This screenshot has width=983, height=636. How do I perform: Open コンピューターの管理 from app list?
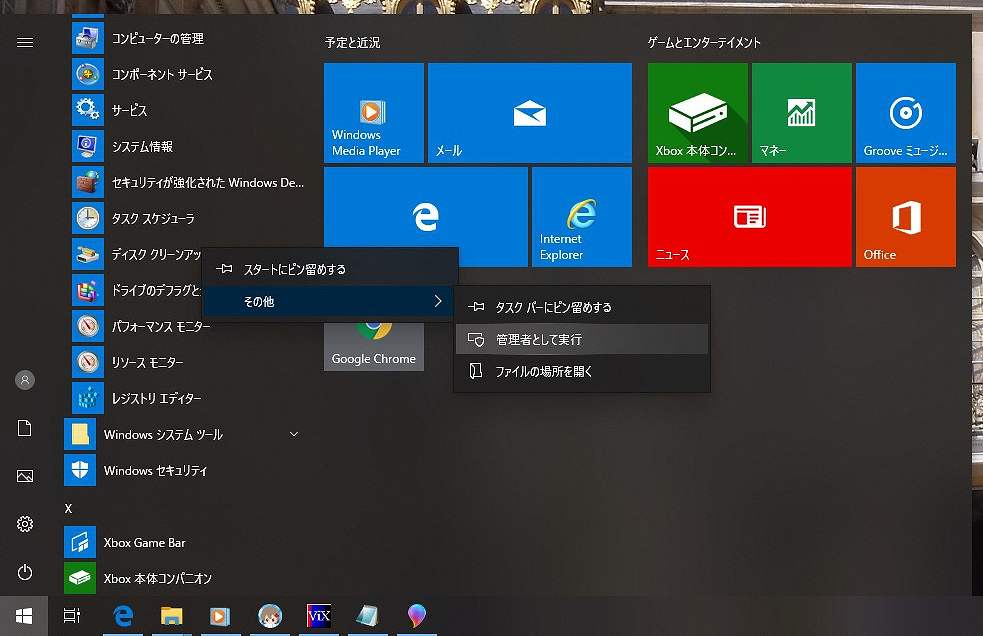188,38
